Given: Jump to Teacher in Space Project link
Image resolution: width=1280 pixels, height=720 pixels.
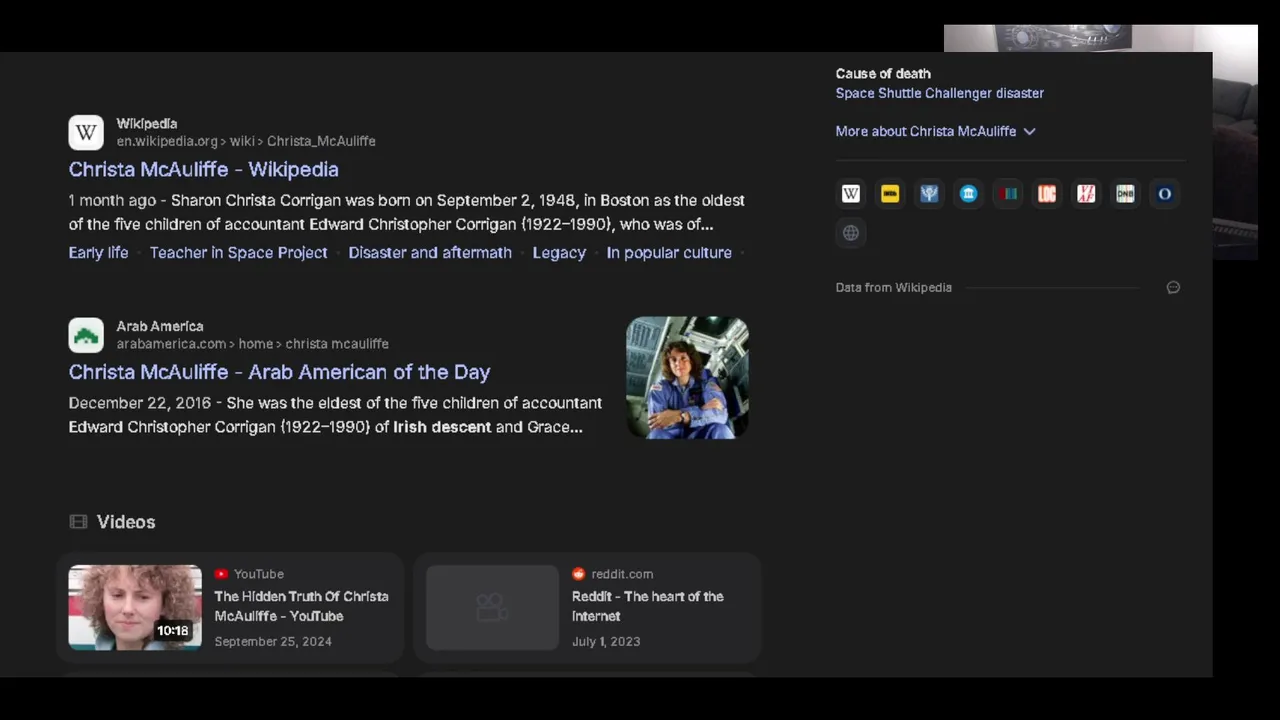Looking at the screenshot, I should click(238, 253).
